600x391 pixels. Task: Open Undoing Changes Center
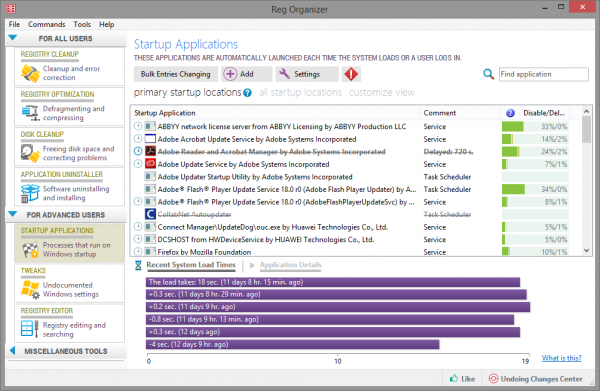pos(536,378)
